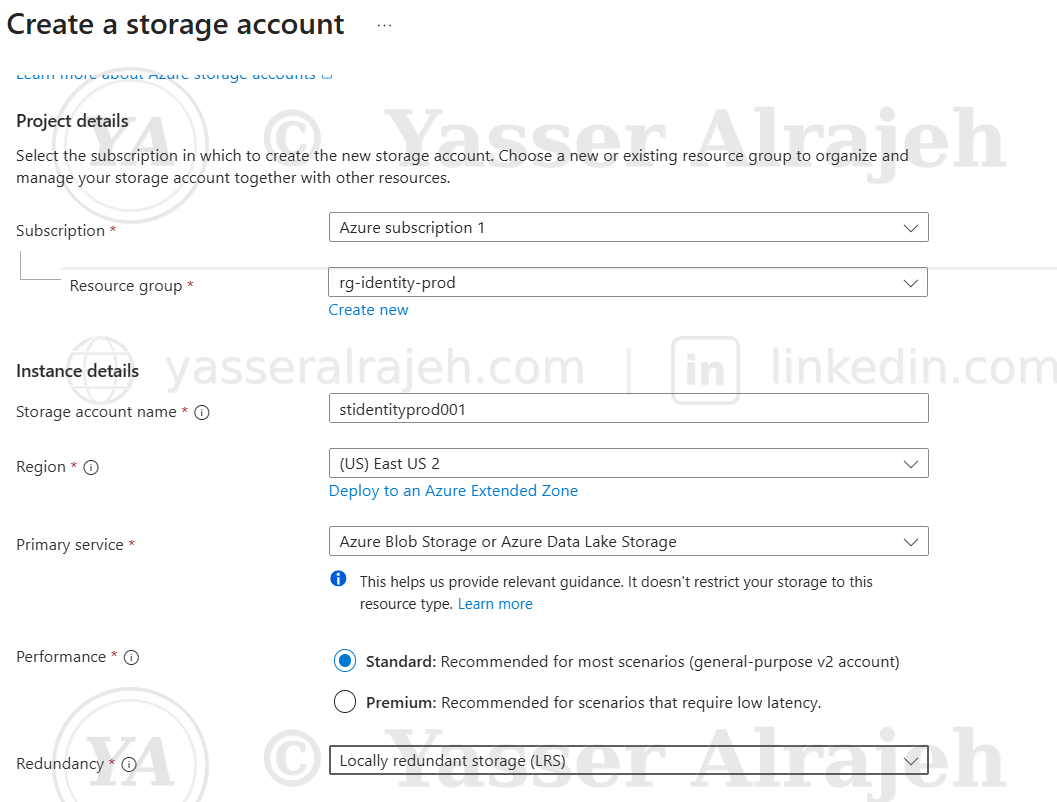
Task: Click the Create new resource group link
Action: [368, 310]
